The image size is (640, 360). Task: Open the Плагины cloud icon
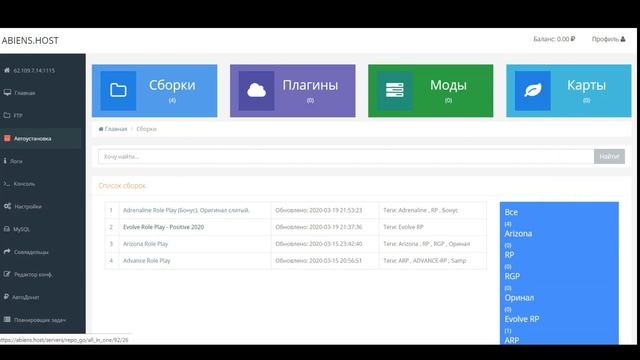click(256, 91)
